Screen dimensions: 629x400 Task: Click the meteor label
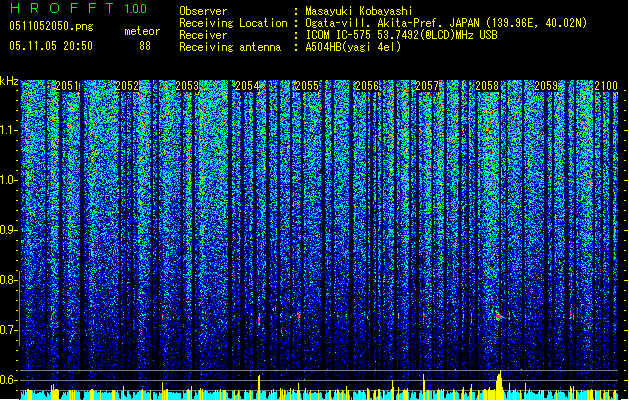[x=142, y=31]
